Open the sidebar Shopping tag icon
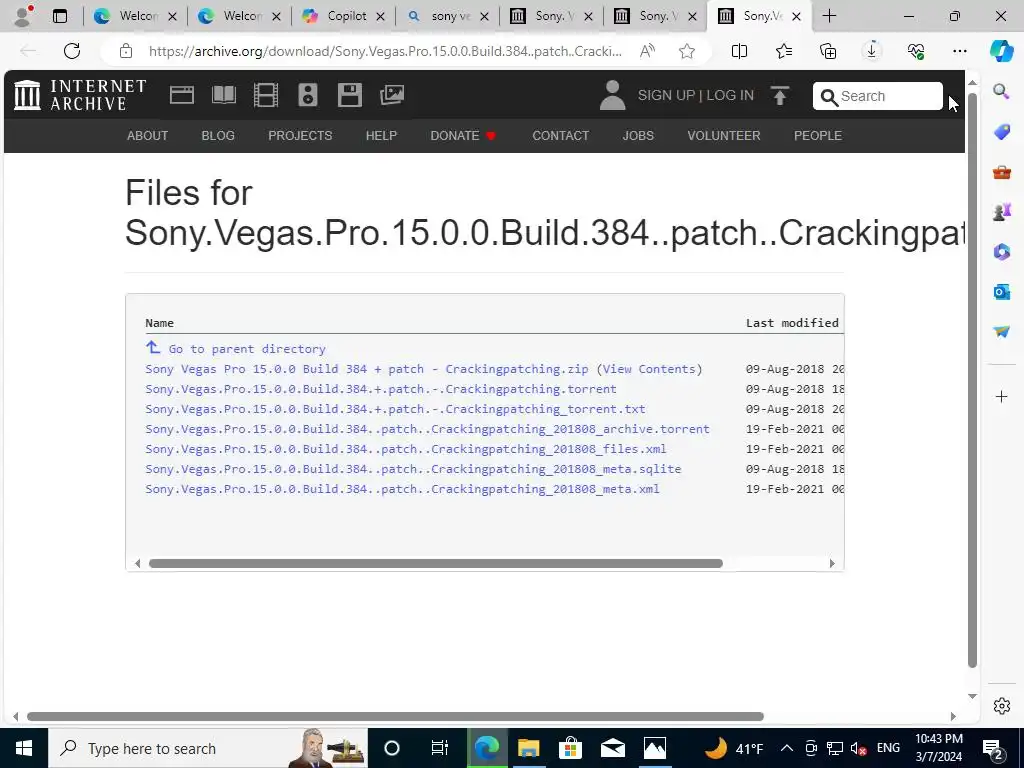 click(x=1001, y=131)
